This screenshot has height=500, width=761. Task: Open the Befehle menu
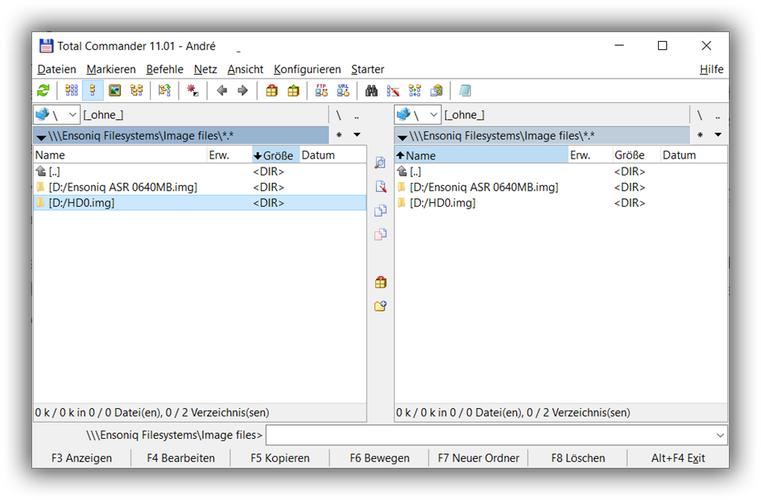pos(165,69)
